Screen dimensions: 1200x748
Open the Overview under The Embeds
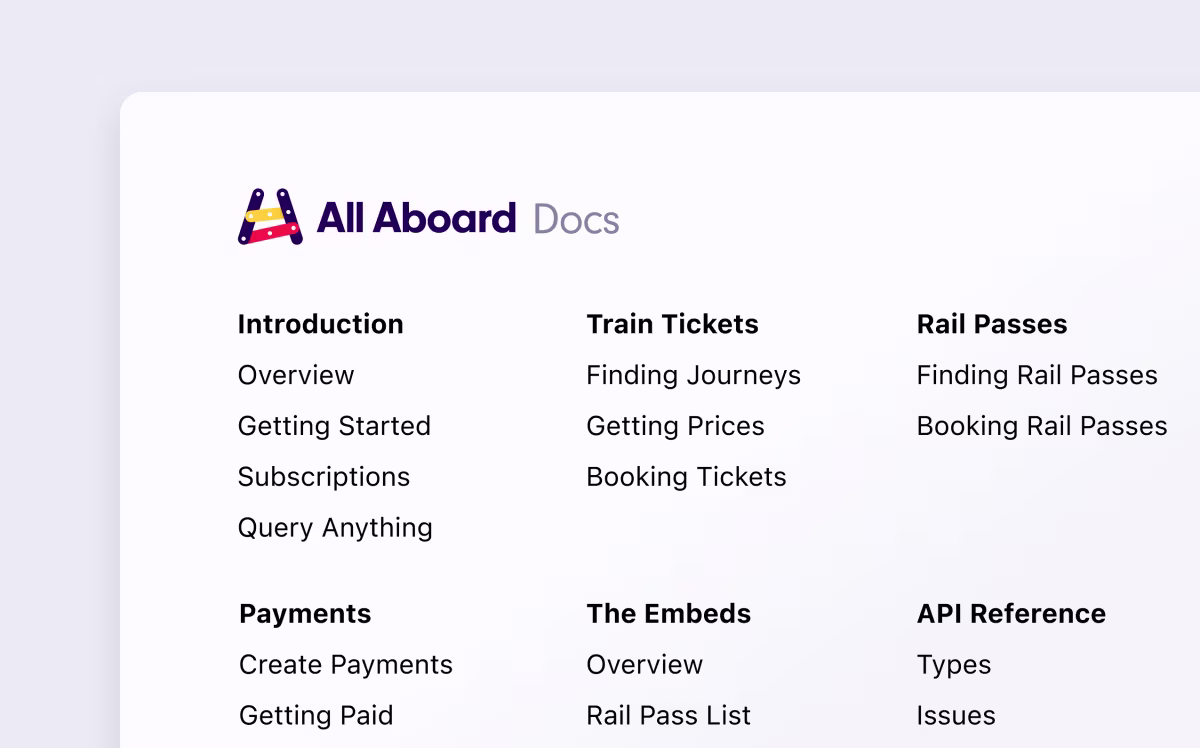tap(645, 664)
